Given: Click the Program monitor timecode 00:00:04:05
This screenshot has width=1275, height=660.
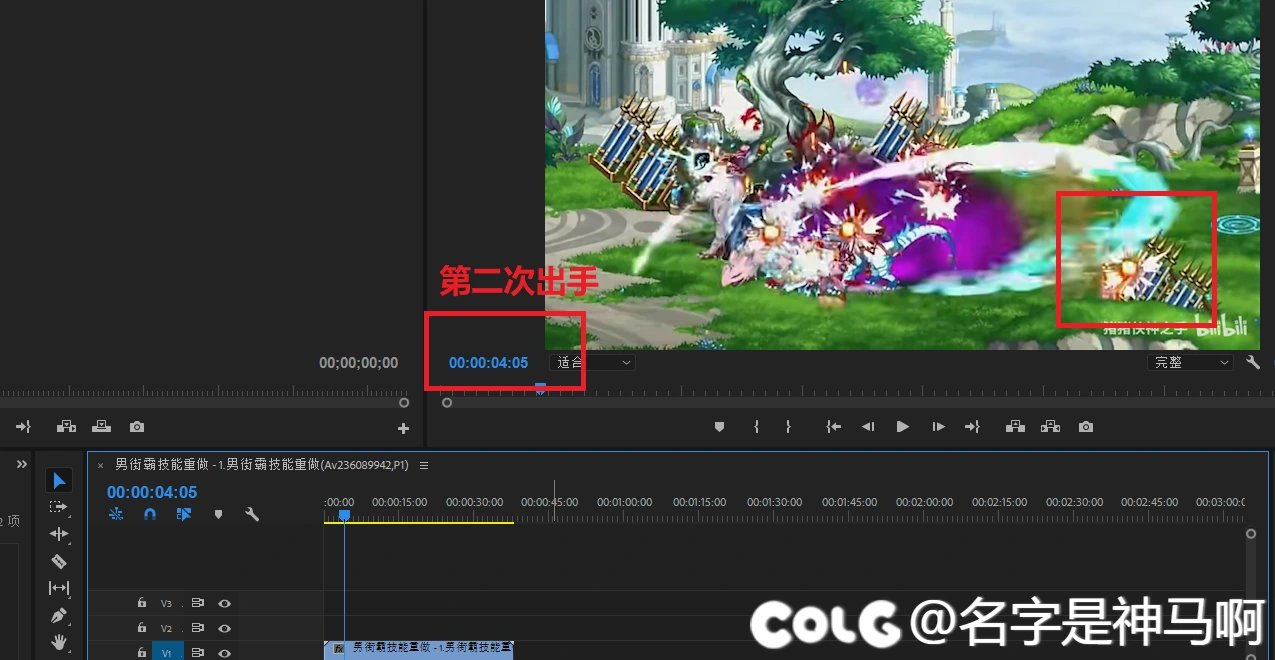Looking at the screenshot, I should point(488,363).
